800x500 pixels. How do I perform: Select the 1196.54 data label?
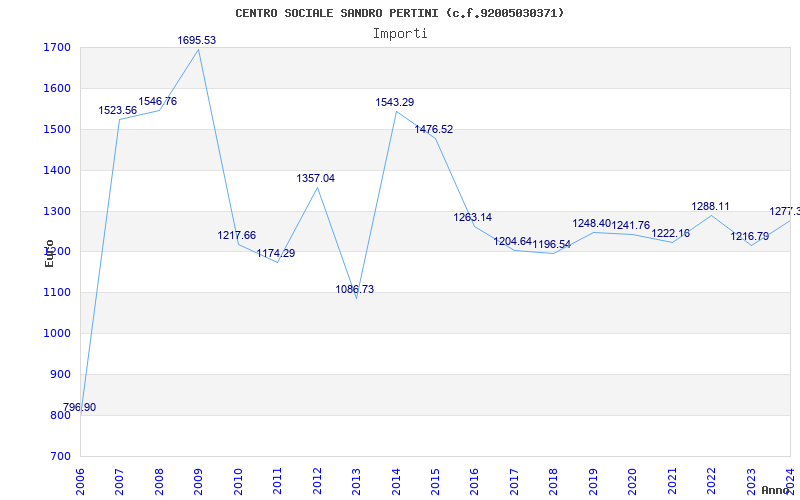pos(552,244)
